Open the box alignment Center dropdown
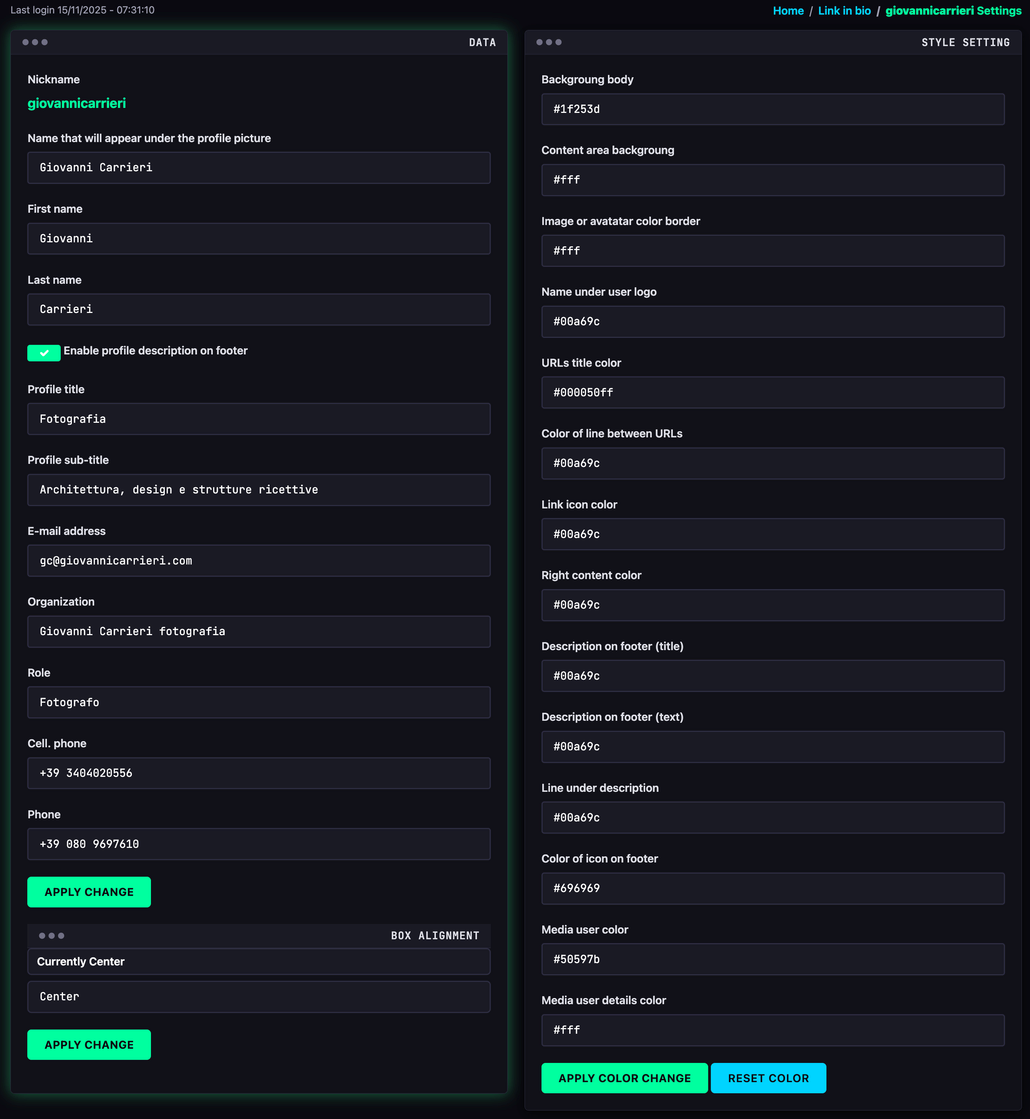This screenshot has width=1030, height=1119. point(258,996)
